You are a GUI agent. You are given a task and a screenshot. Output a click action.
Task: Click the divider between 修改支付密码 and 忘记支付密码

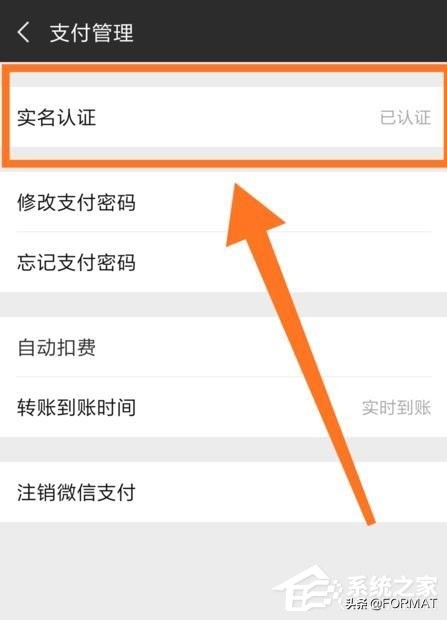[224, 232]
